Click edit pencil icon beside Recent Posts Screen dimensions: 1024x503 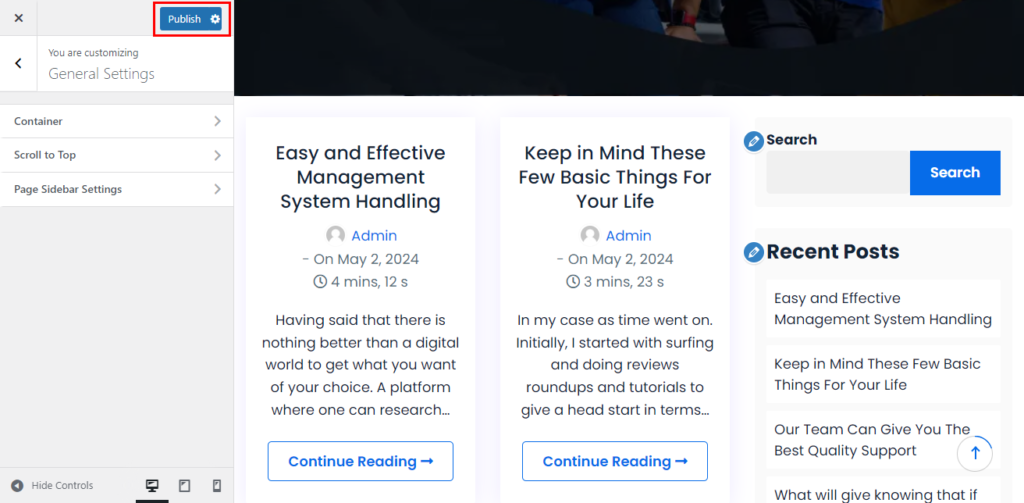(754, 252)
